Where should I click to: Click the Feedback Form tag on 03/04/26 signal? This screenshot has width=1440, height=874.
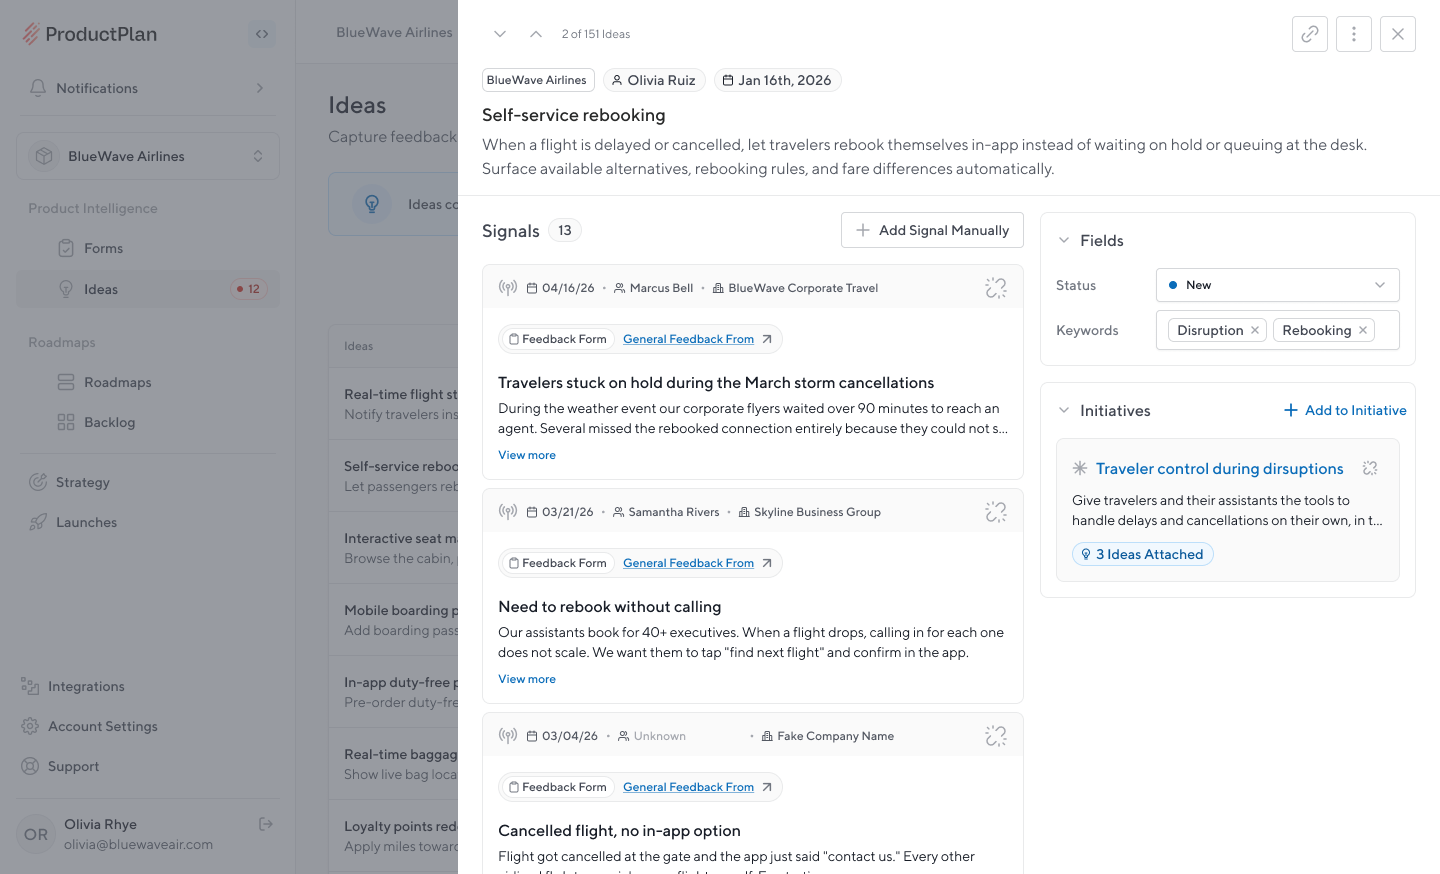click(x=557, y=787)
